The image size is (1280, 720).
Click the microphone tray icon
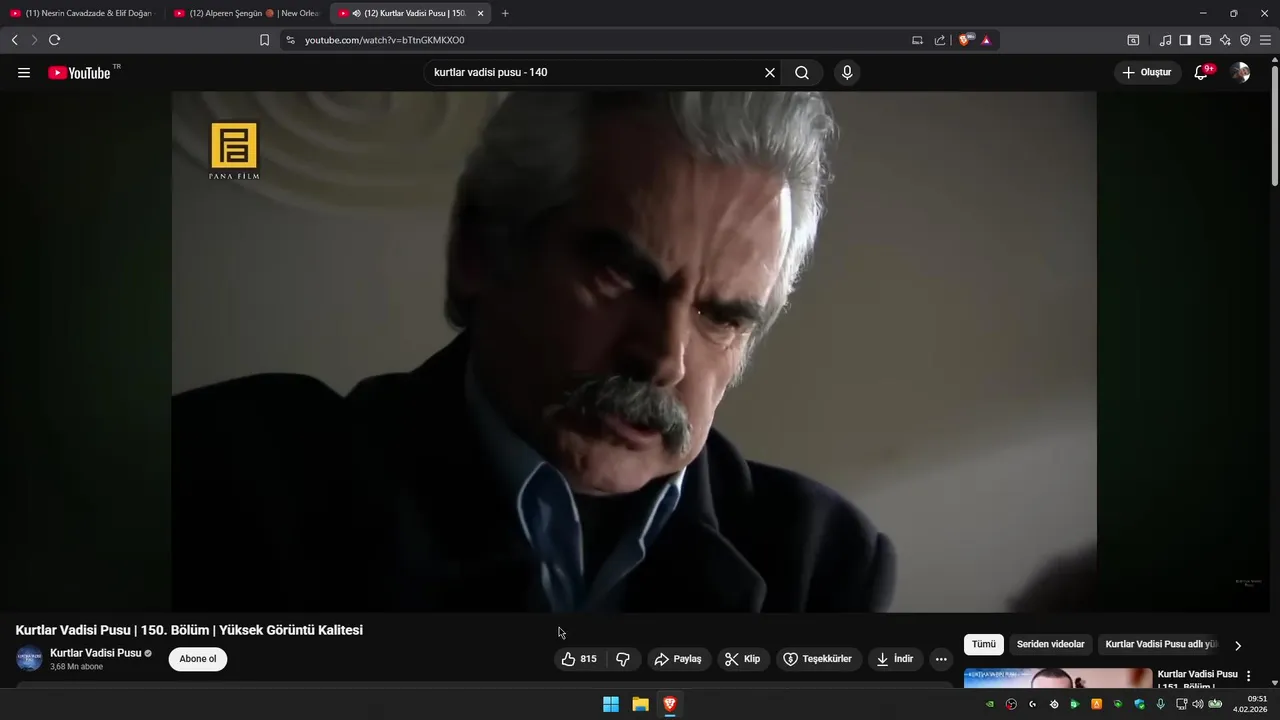(x=1160, y=704)
